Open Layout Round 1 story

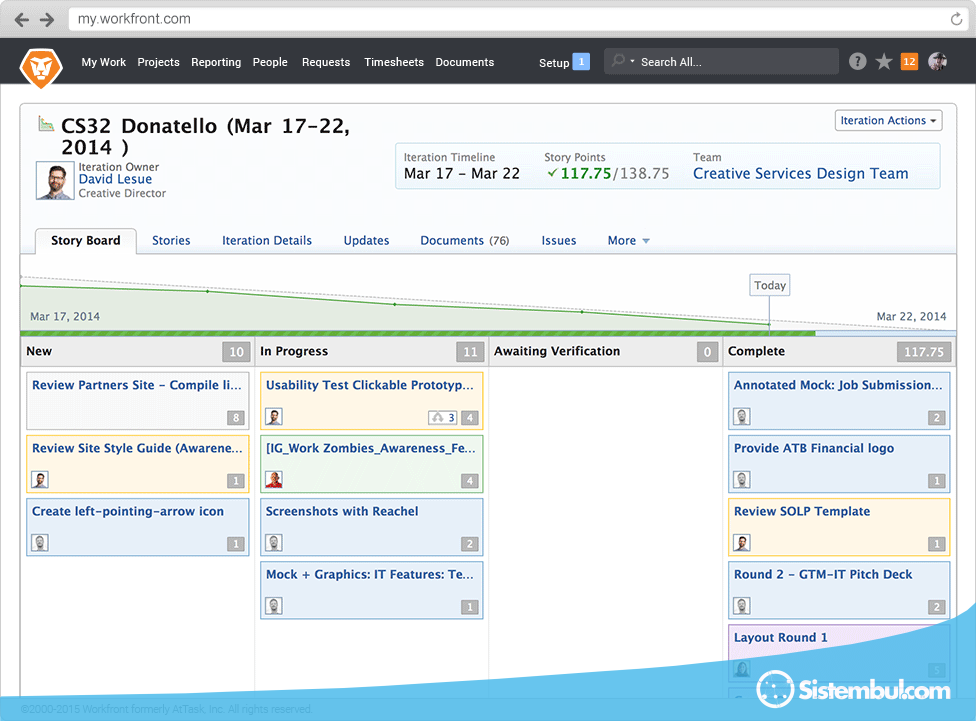[781, 638]
